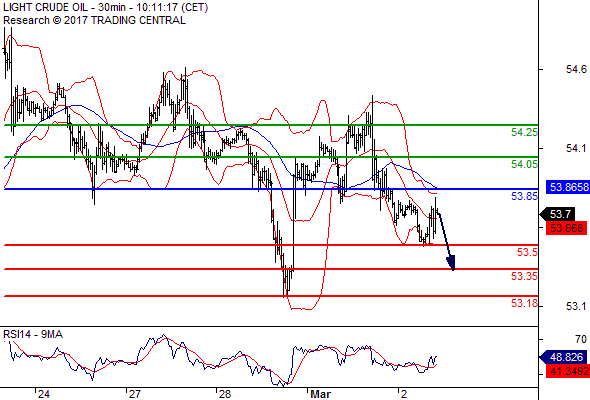Click the red 53.5 support label
Screen dimensions: 590x400
pos(527,252)
